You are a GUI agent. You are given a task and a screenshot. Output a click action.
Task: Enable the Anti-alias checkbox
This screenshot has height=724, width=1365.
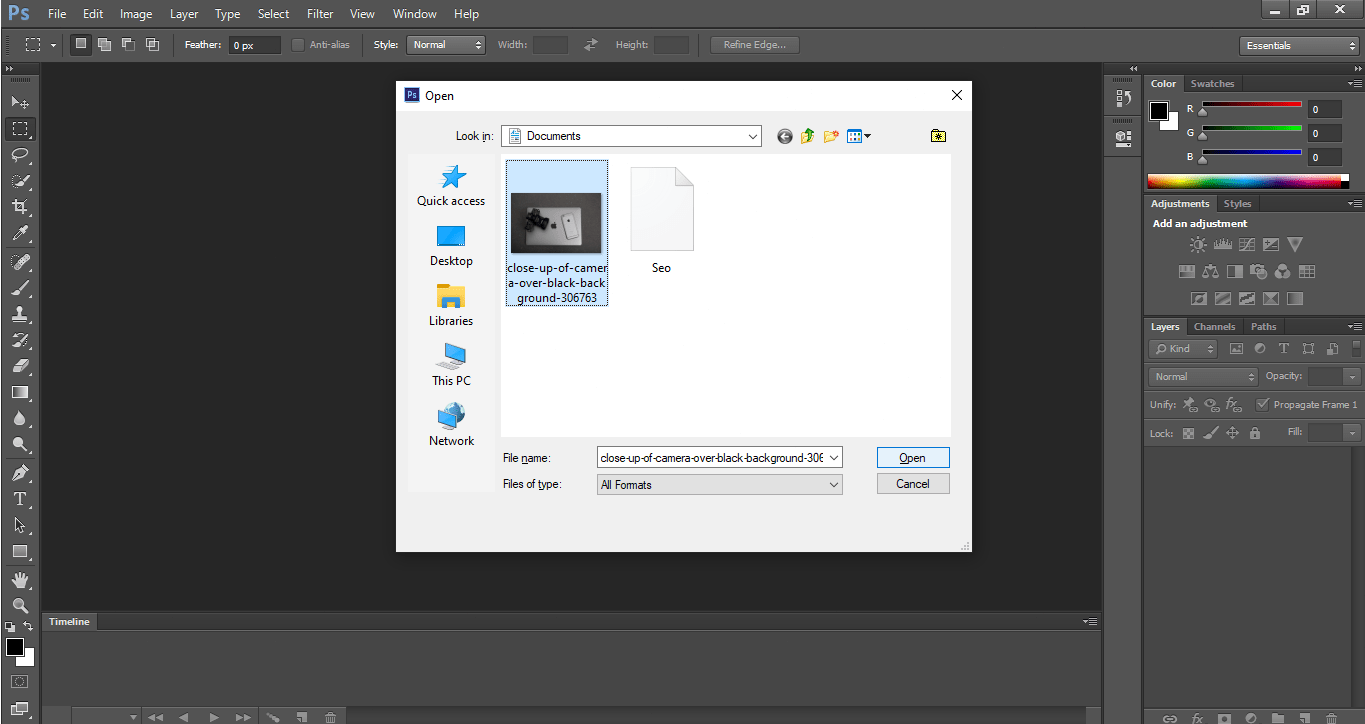click(x=297, y=44)
